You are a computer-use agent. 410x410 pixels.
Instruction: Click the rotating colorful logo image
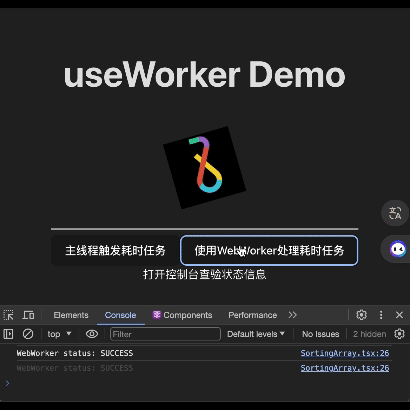(x=204, y=168)
